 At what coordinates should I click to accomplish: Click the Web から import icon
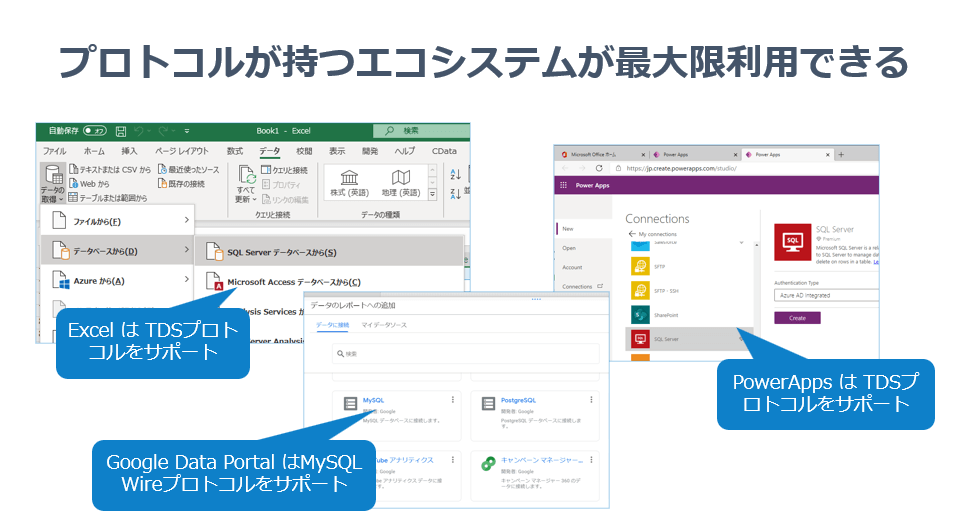(73, 184)
